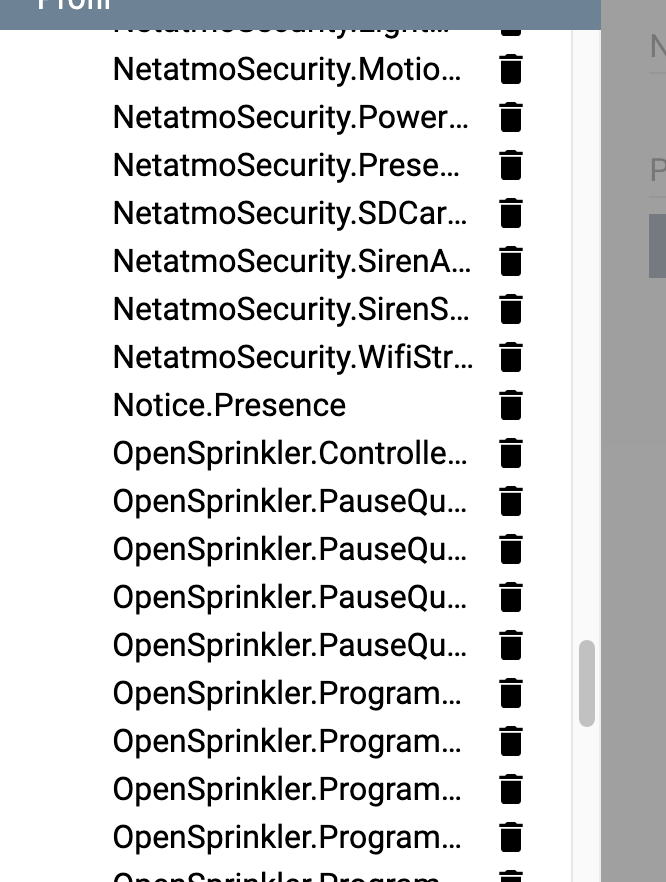
Task: Delete the NetatmoSecurity.SirenS… entry
Action: click(511, 309)
